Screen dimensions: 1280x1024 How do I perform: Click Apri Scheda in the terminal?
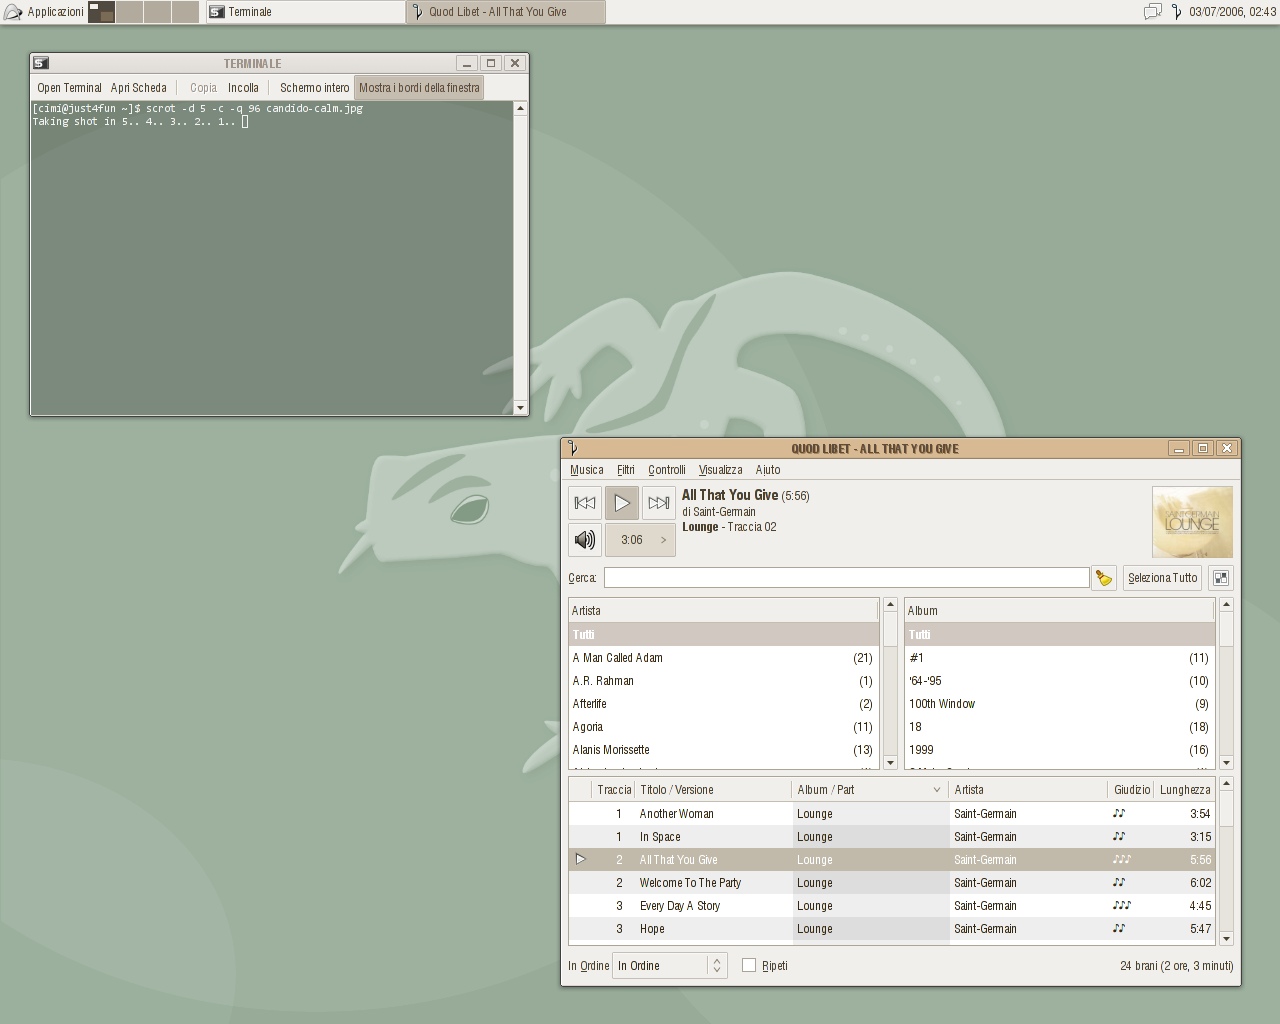point(139,88)
